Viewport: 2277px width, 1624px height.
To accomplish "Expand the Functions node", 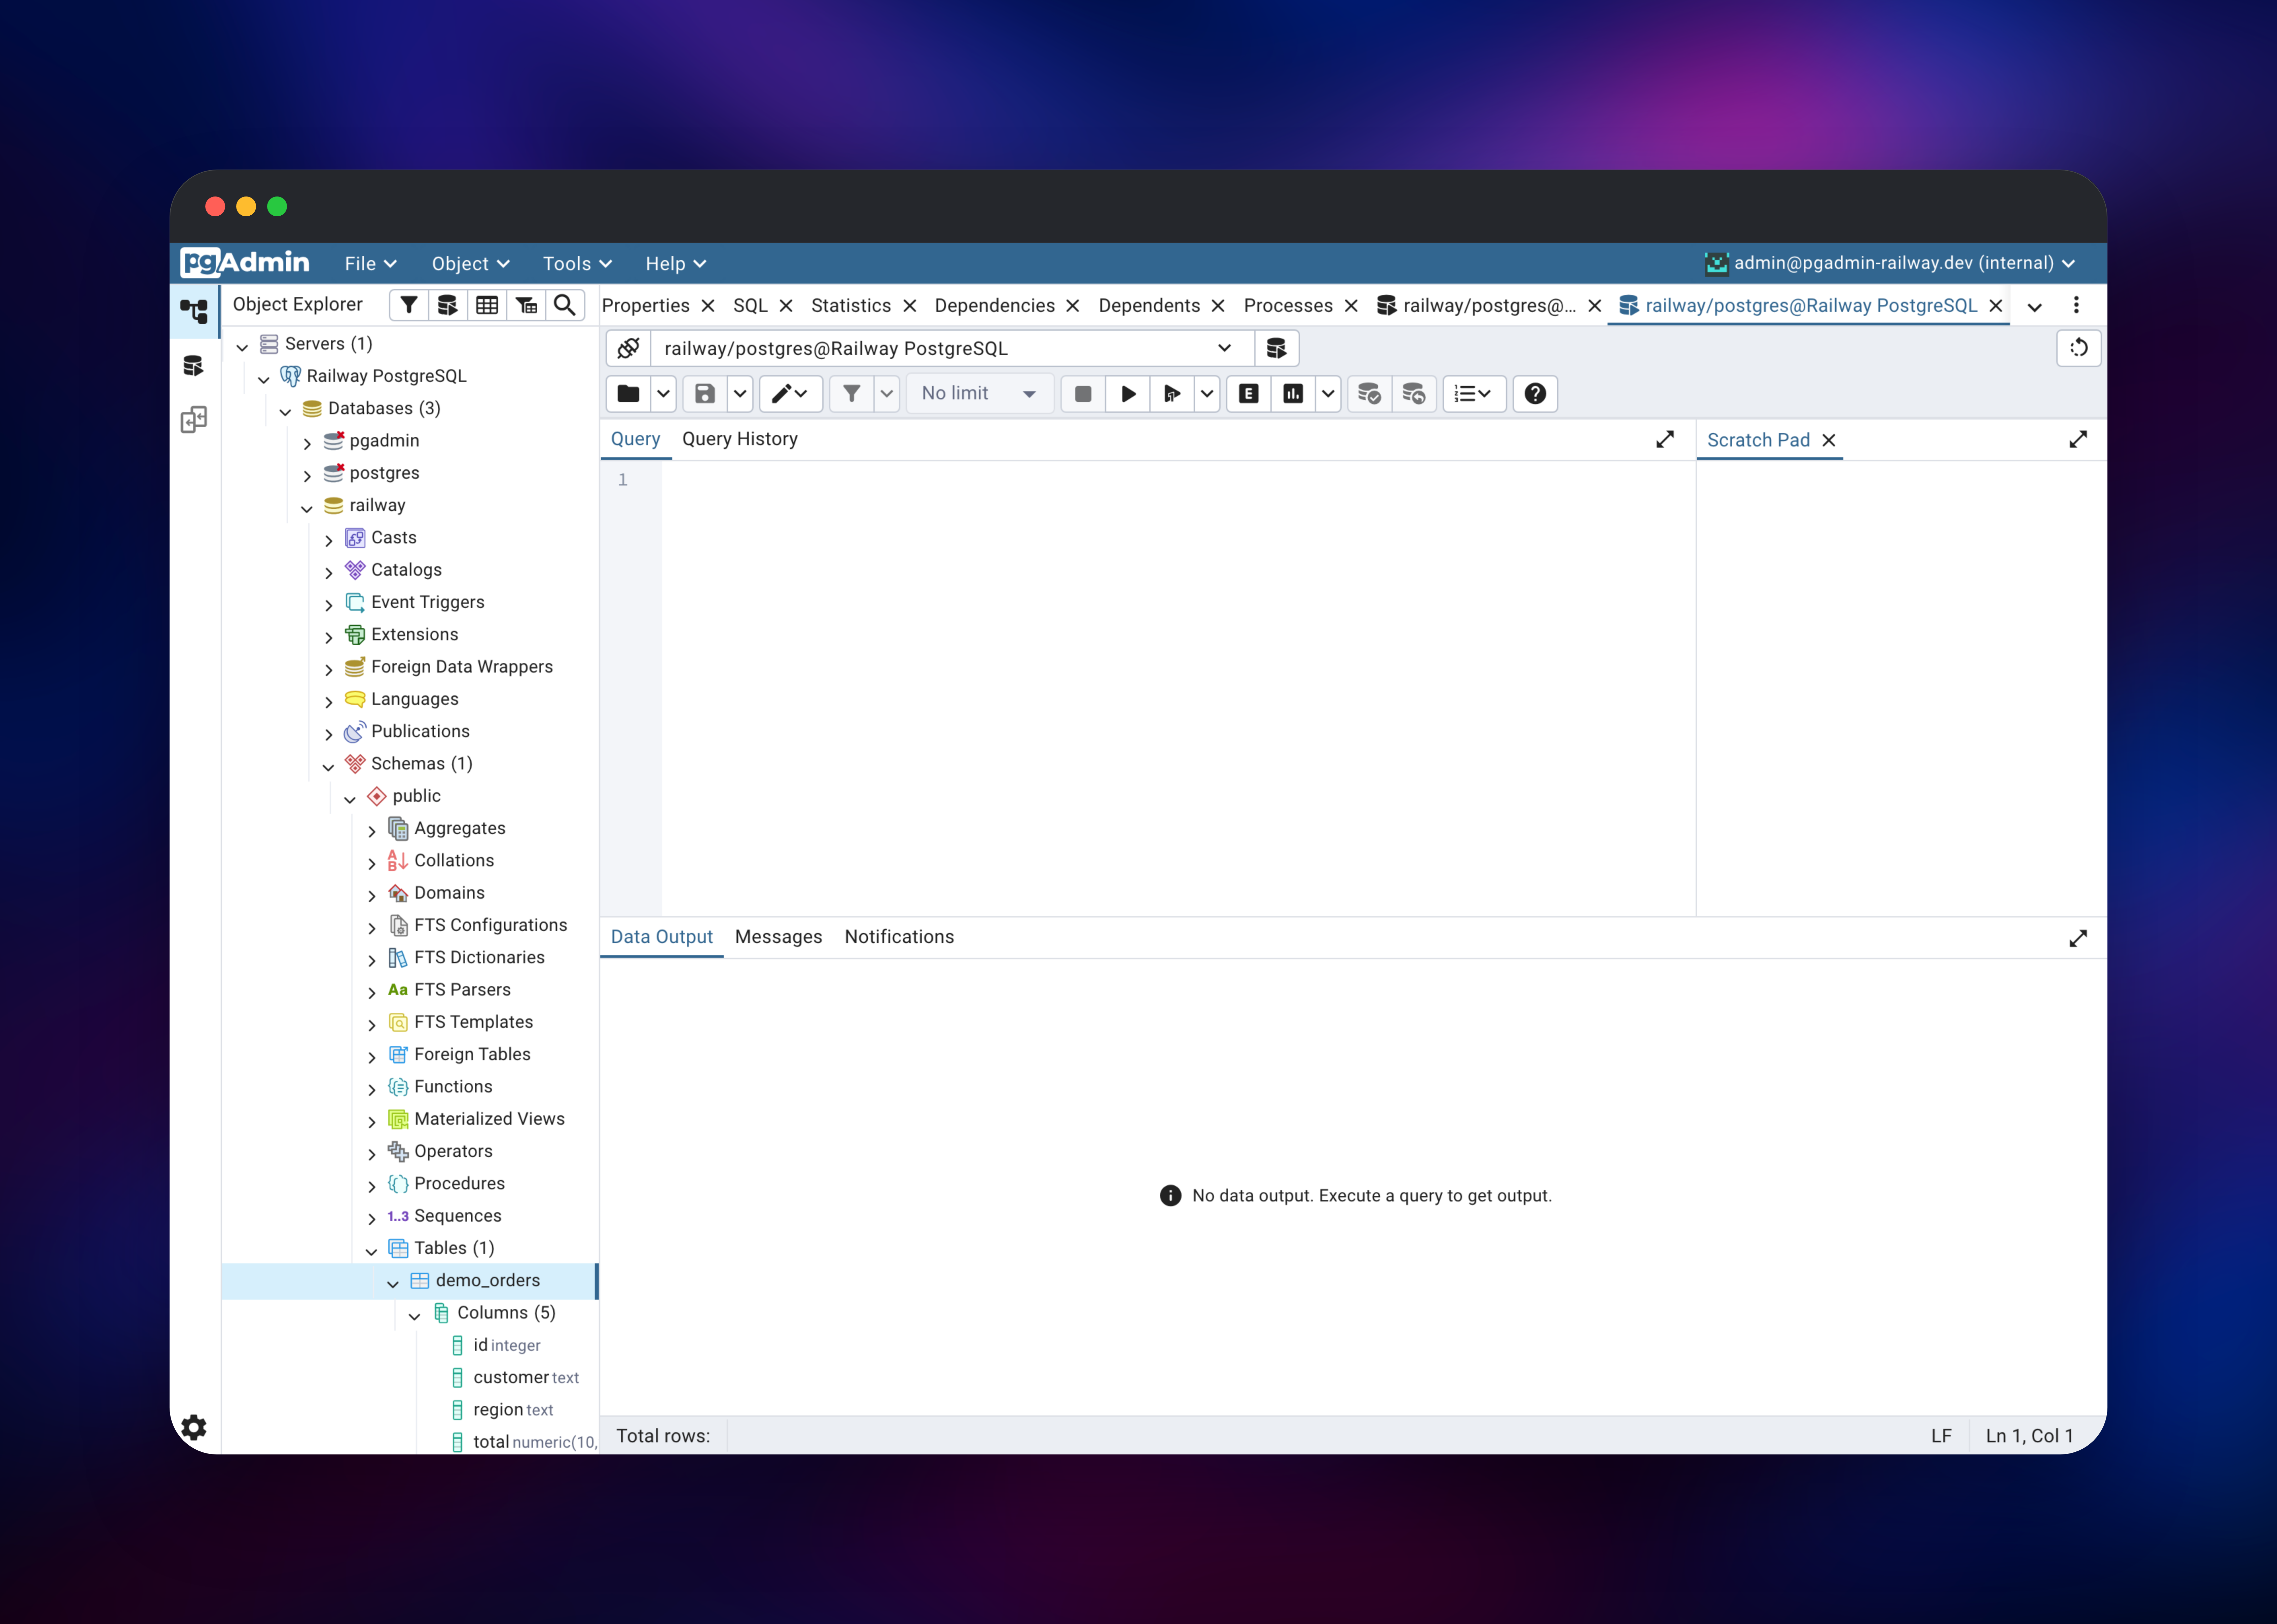I will (x=372, y=1089).
